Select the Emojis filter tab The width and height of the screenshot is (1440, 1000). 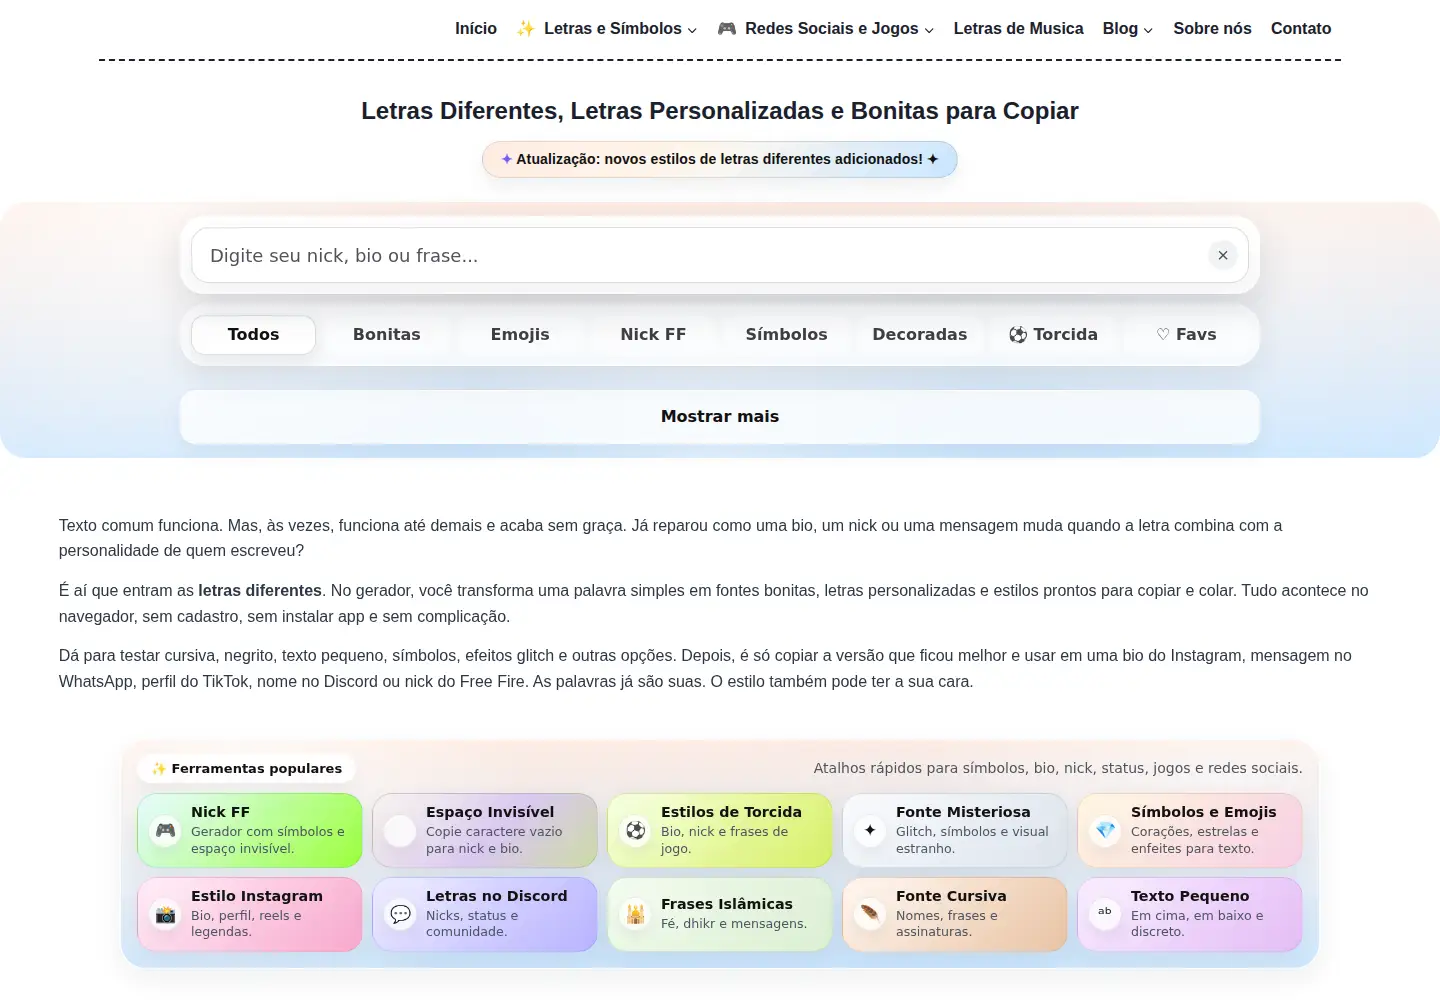click(x=520, y=334)
